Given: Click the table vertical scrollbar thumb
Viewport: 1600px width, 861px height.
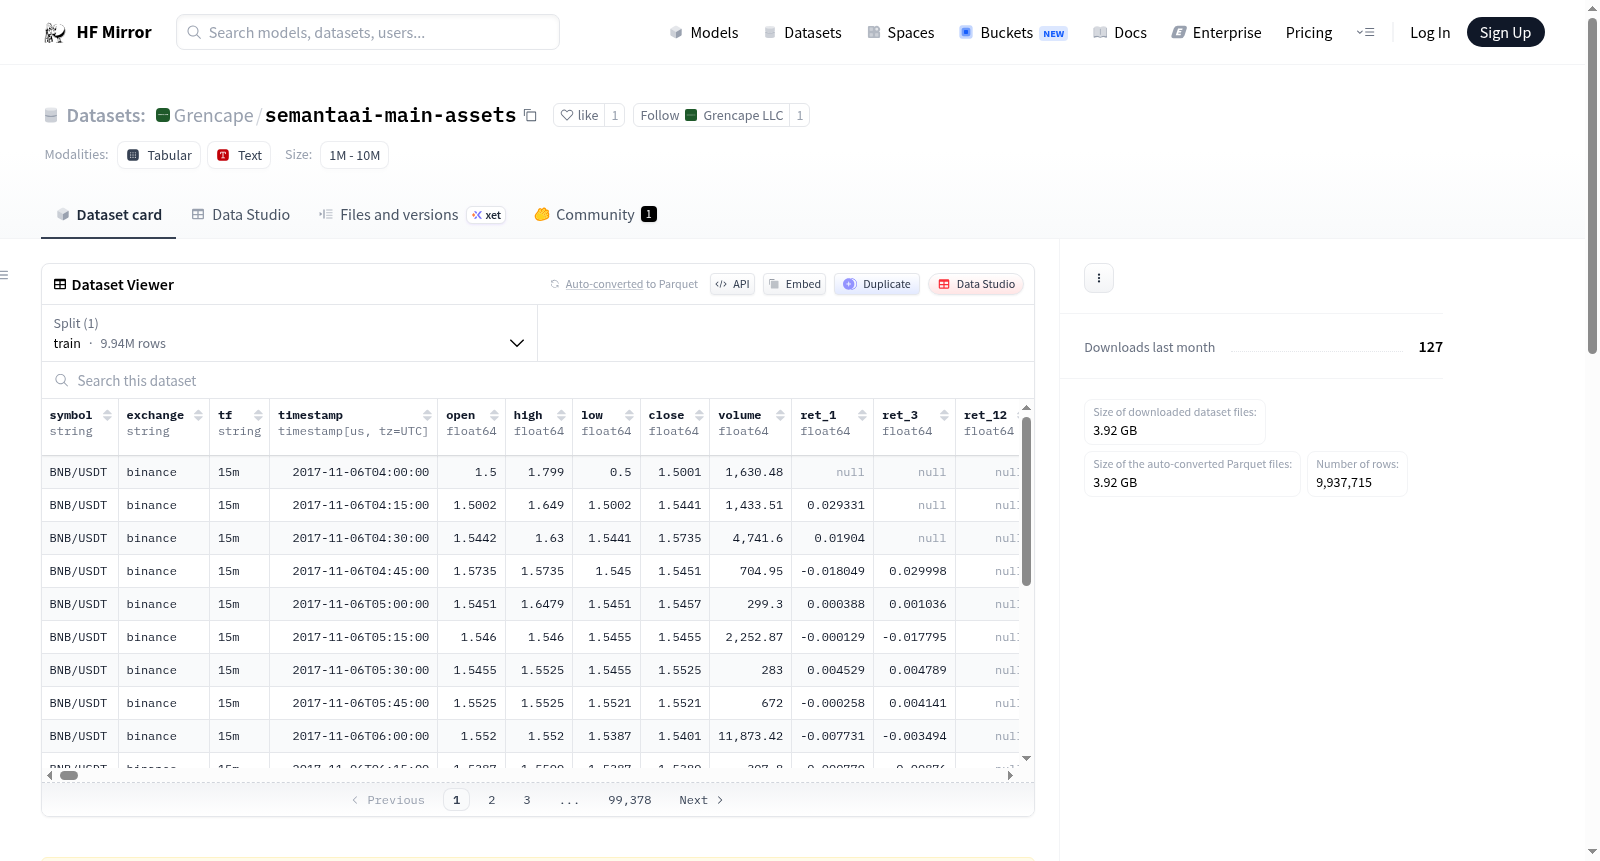Looking at the screenshot, I should 1026,500.
